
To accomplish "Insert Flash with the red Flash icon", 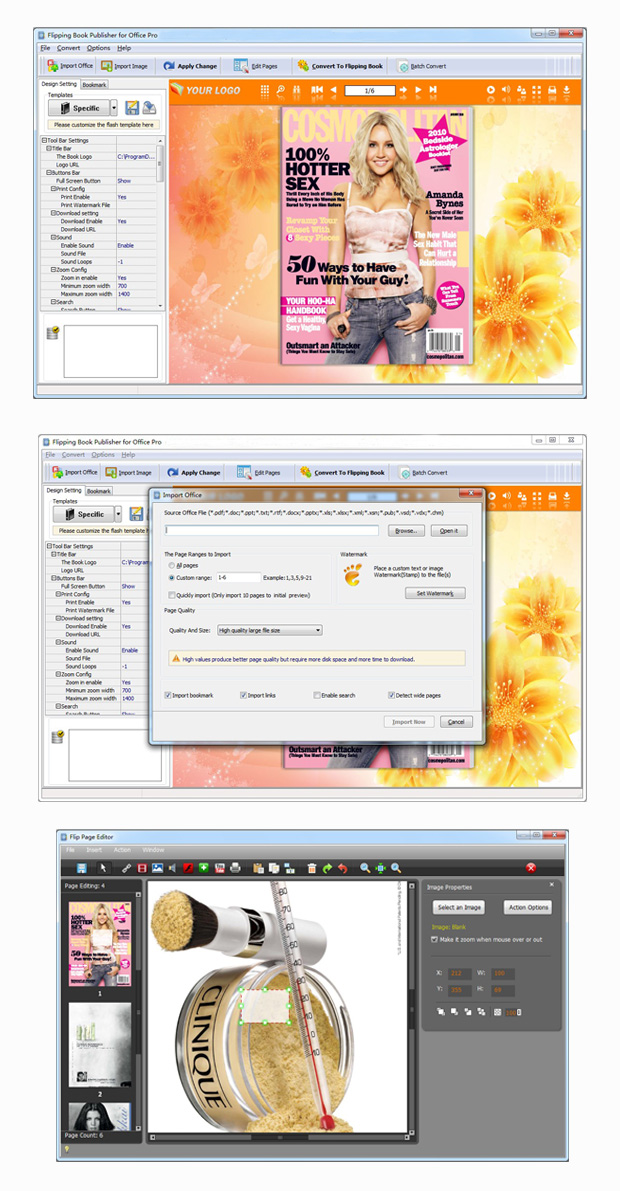I will click(x=188, y=867).
